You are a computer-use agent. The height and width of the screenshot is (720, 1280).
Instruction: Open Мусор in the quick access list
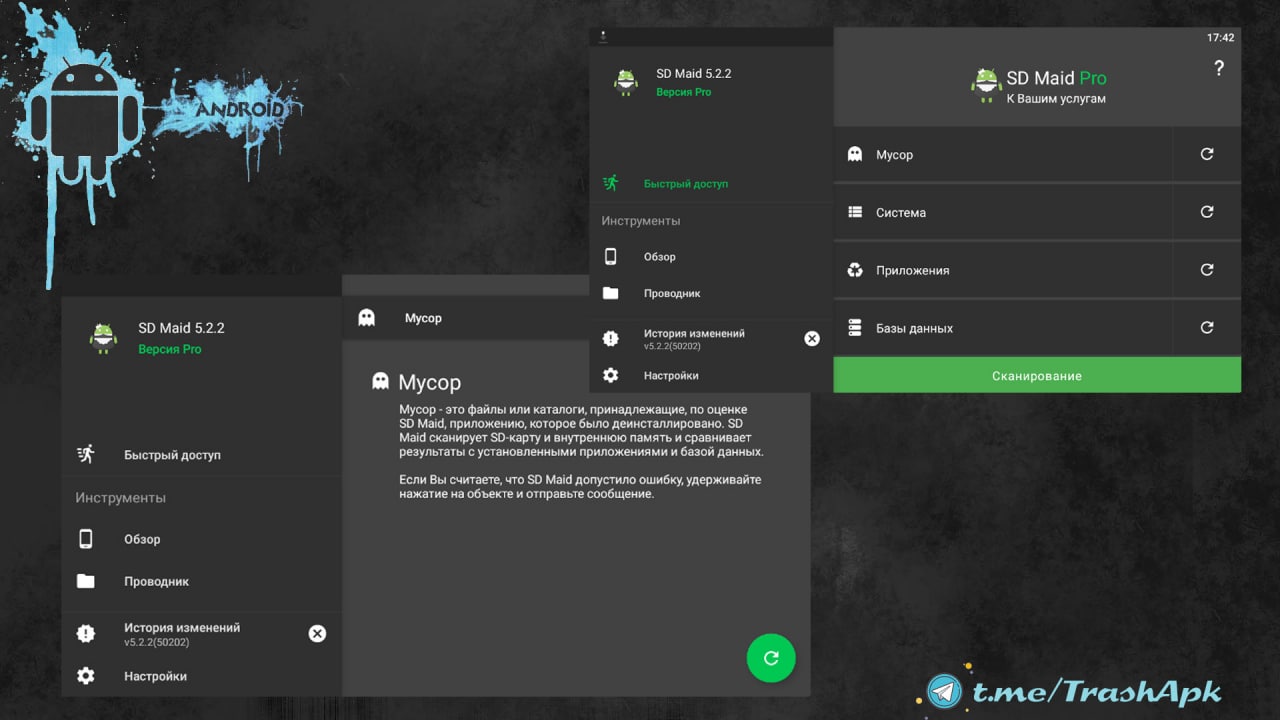1003,155
